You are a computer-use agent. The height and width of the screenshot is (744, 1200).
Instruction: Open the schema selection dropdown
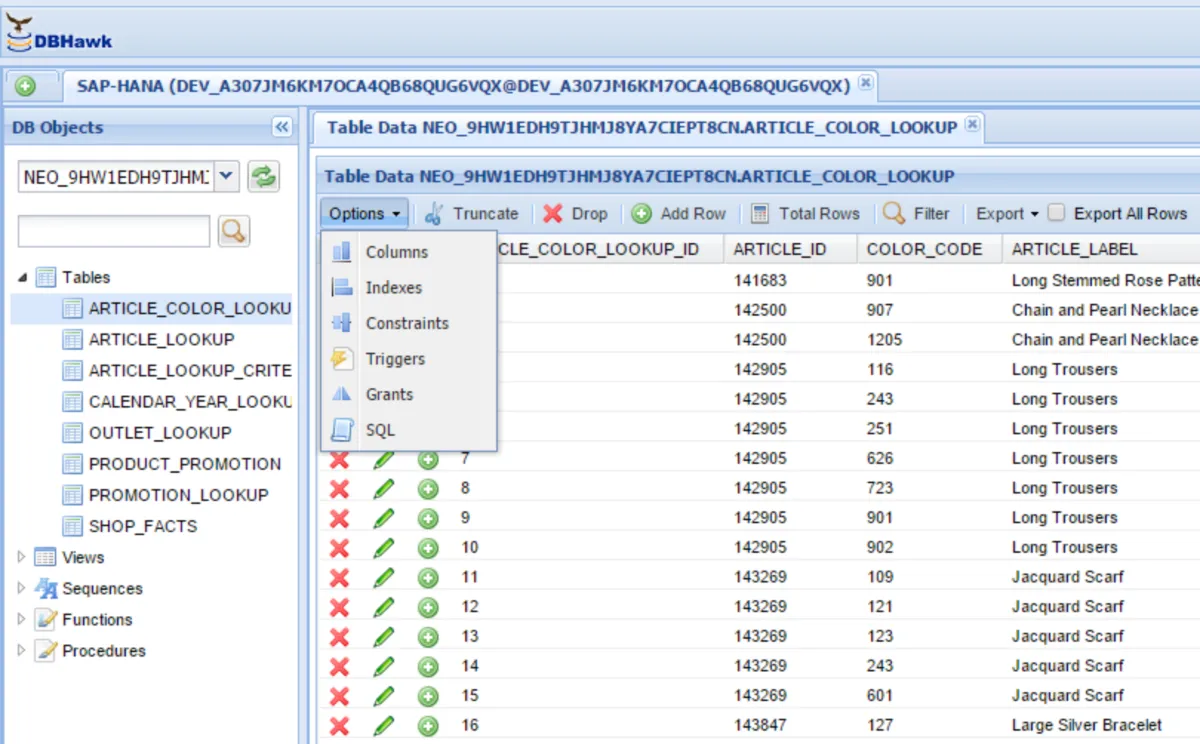pos(227,177)
